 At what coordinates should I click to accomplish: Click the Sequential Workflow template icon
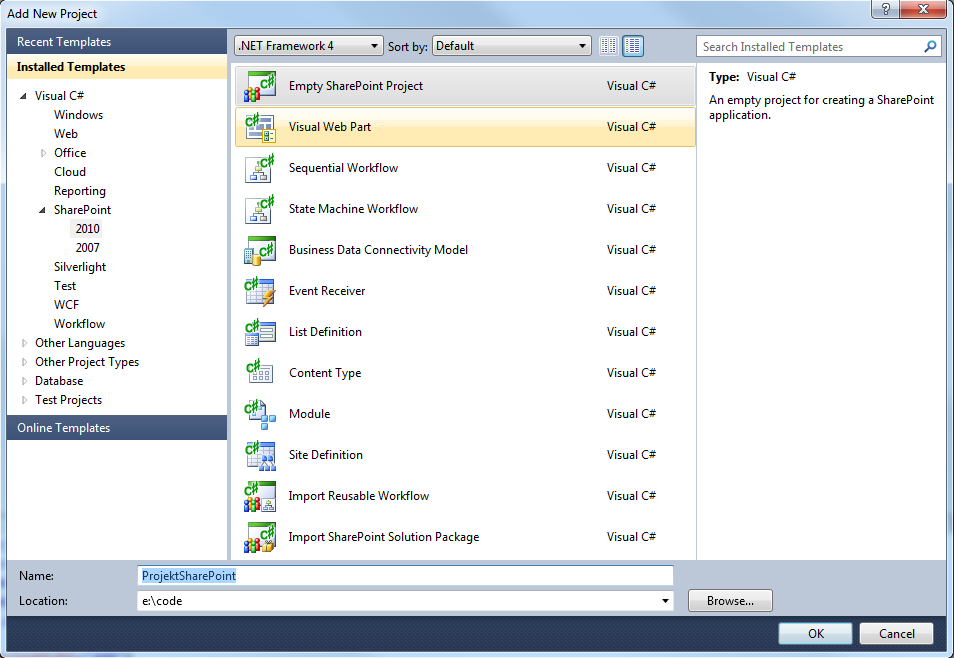pos(260,168)
